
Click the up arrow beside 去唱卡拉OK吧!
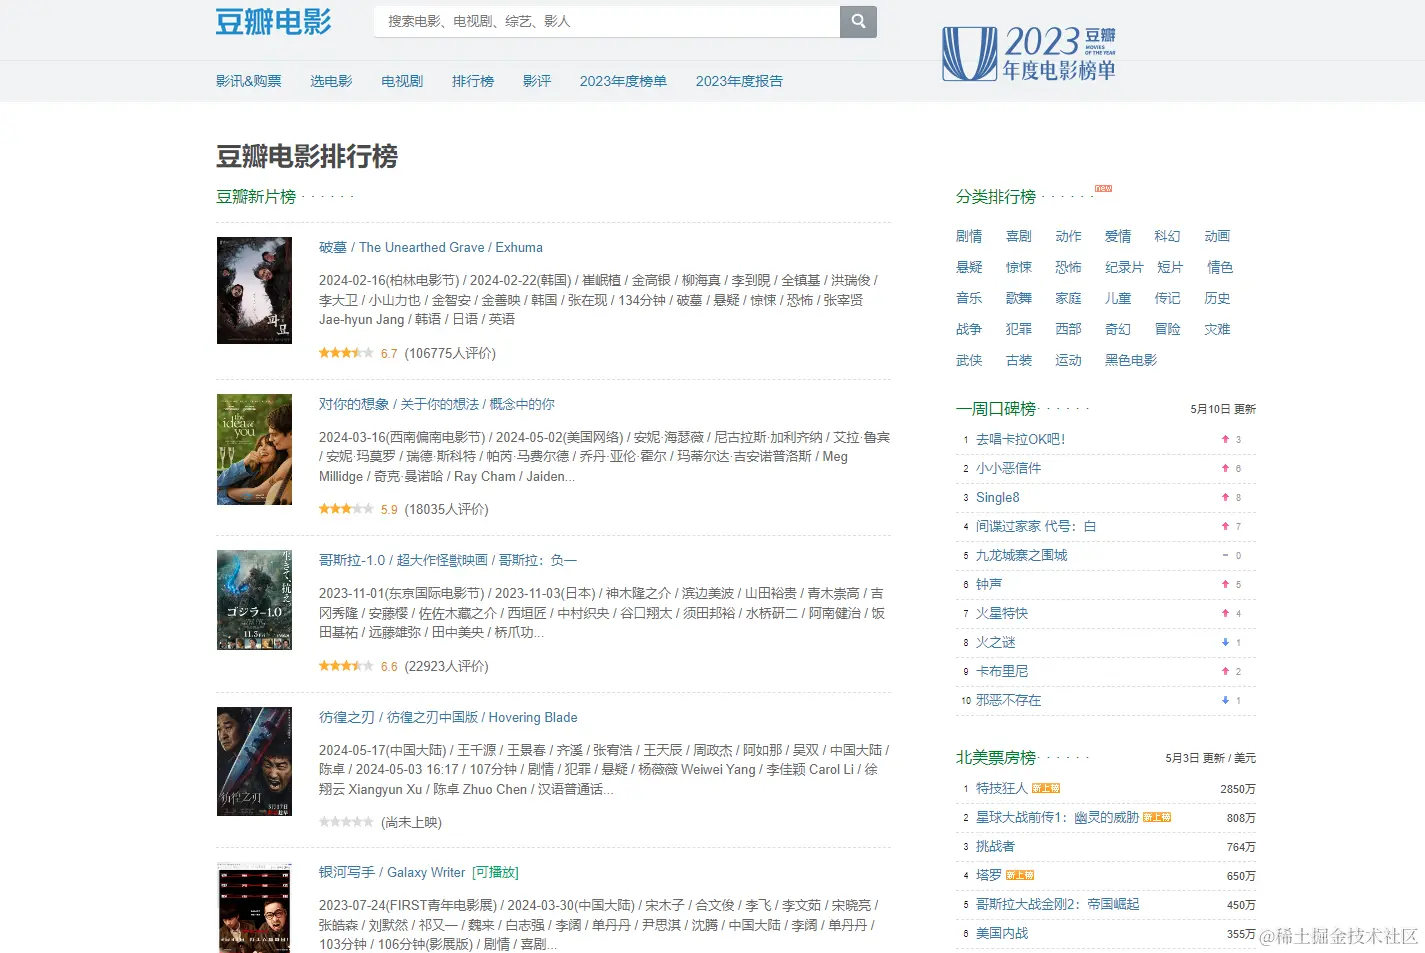(1225, 439)
